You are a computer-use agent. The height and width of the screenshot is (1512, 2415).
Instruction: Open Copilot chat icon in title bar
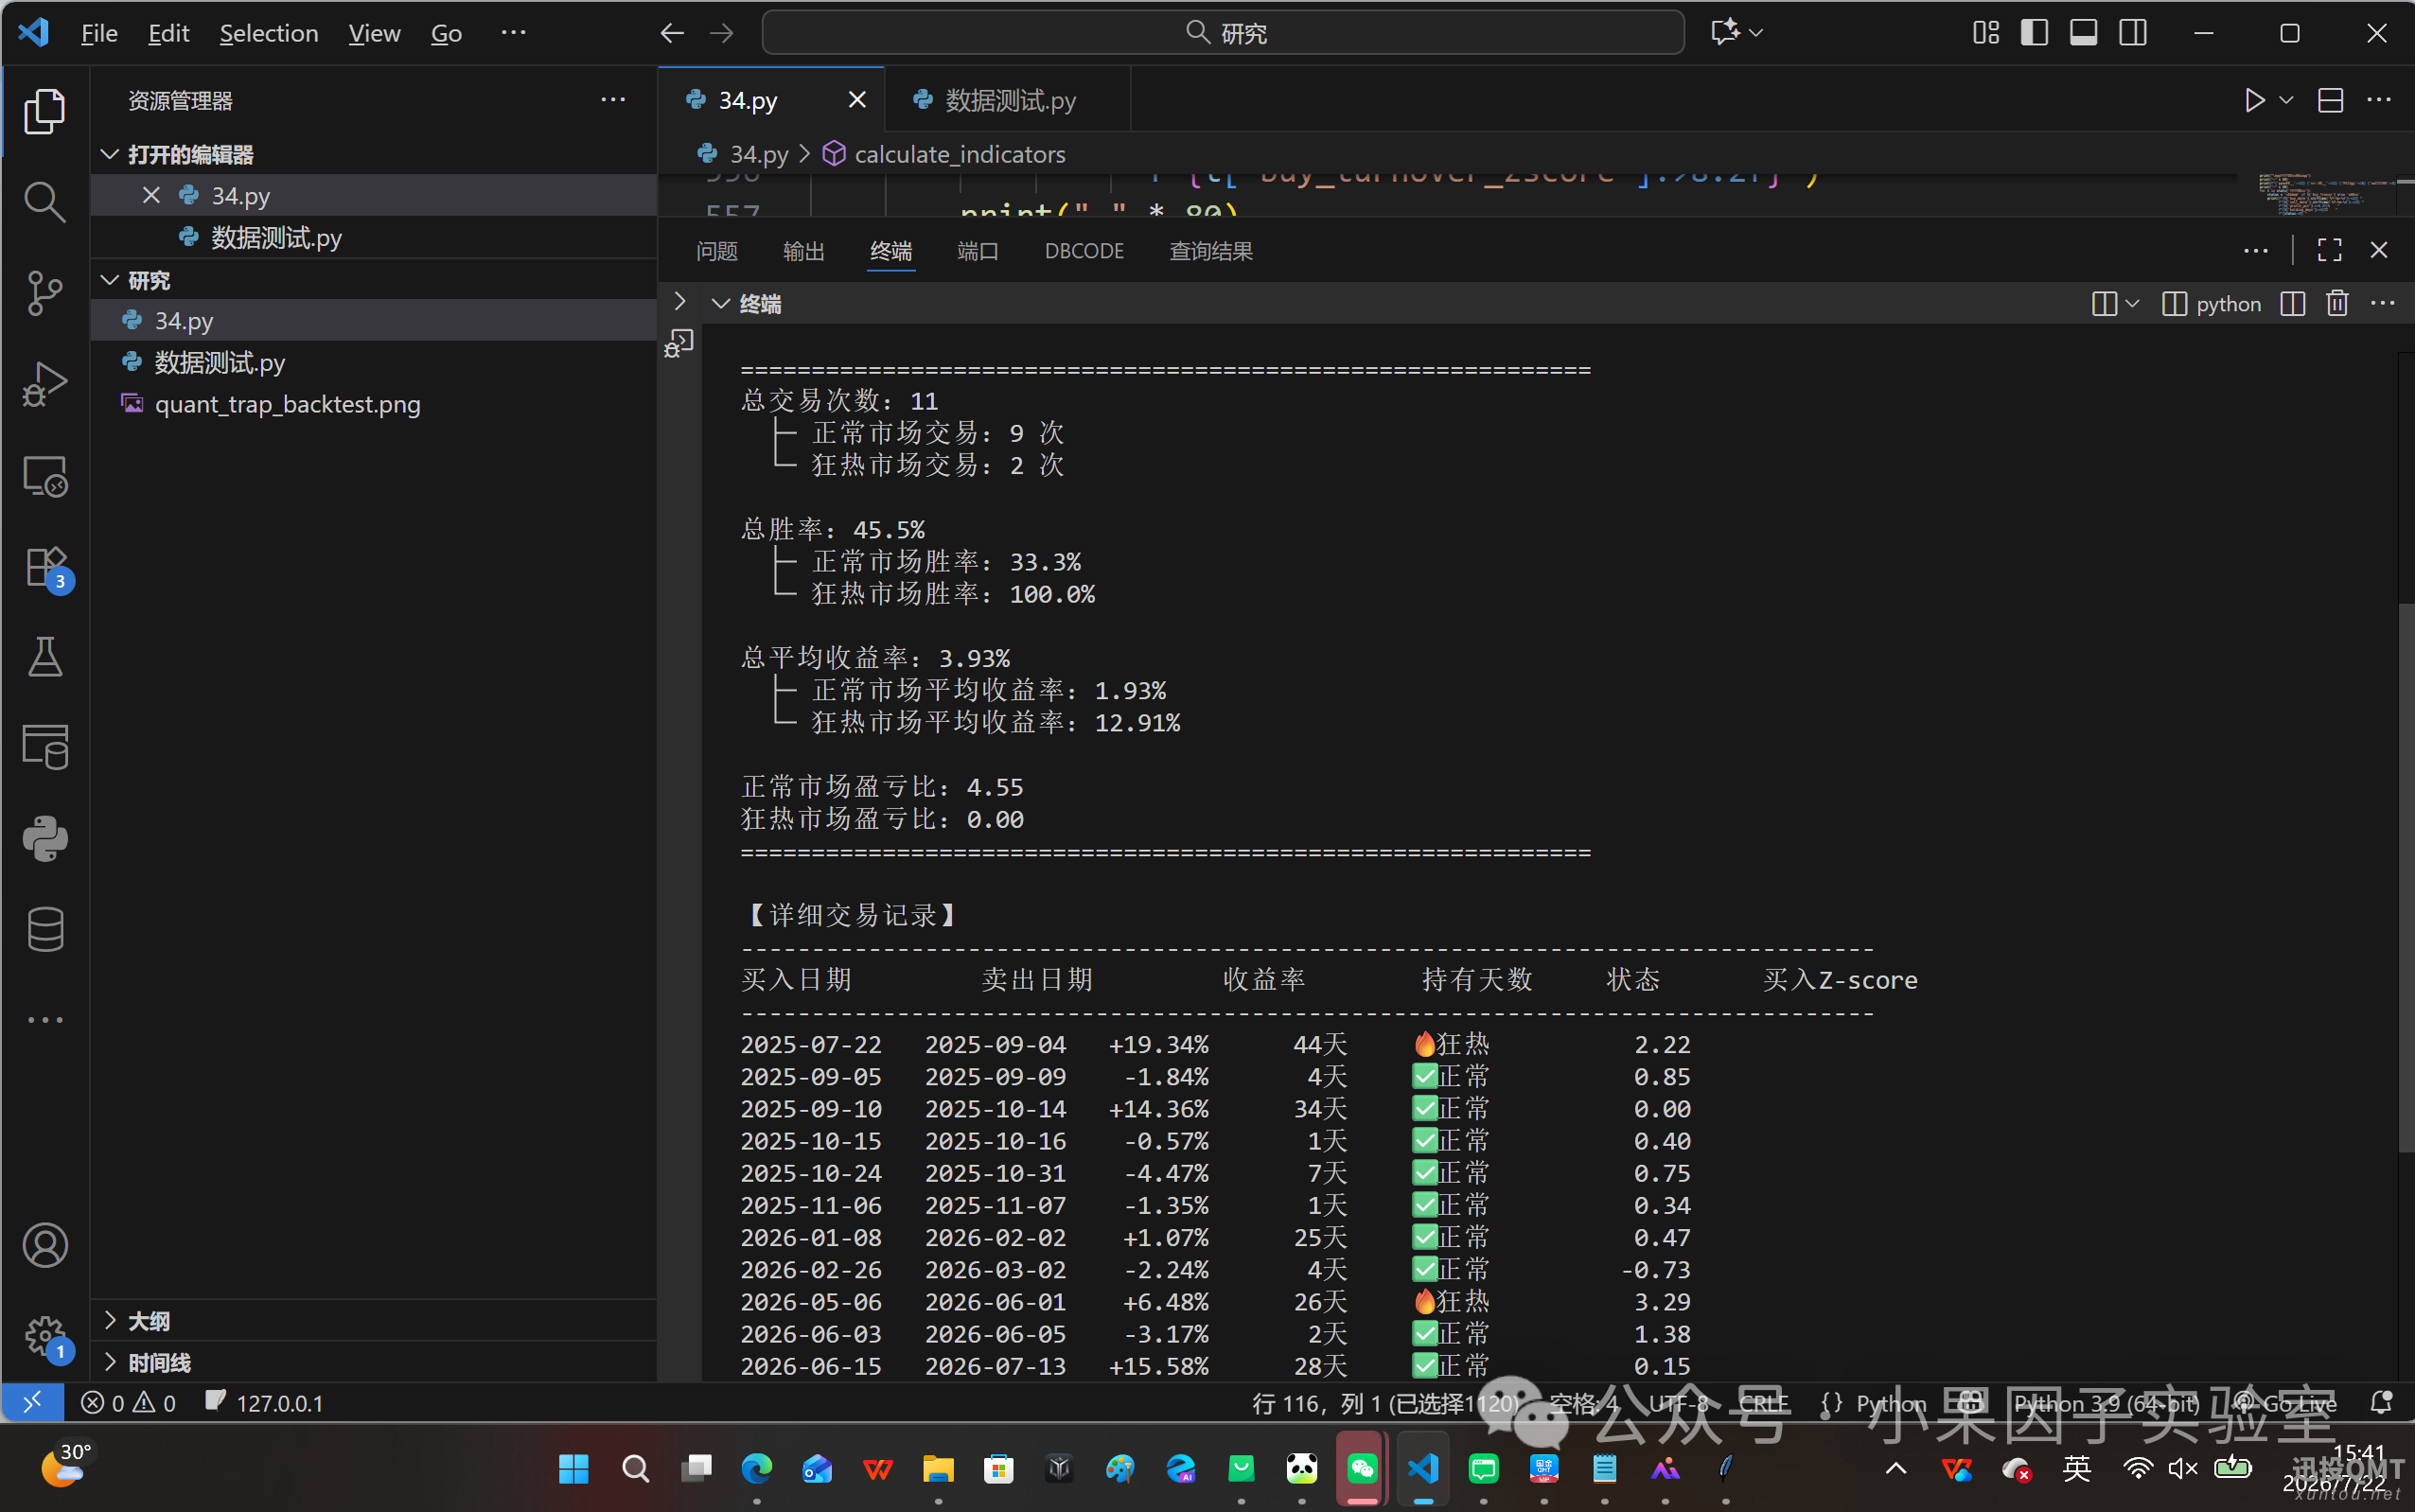tap(1724, 32)
